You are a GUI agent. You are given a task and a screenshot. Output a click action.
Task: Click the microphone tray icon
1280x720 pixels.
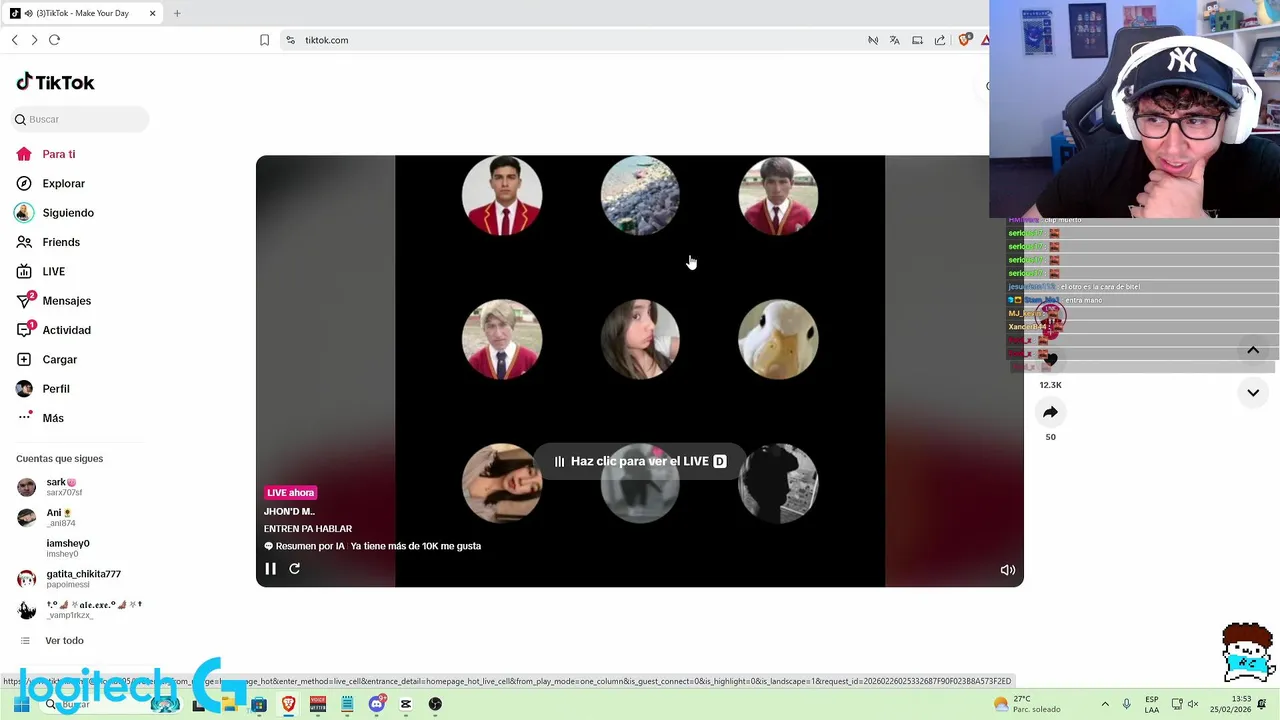pos(1126,704)
